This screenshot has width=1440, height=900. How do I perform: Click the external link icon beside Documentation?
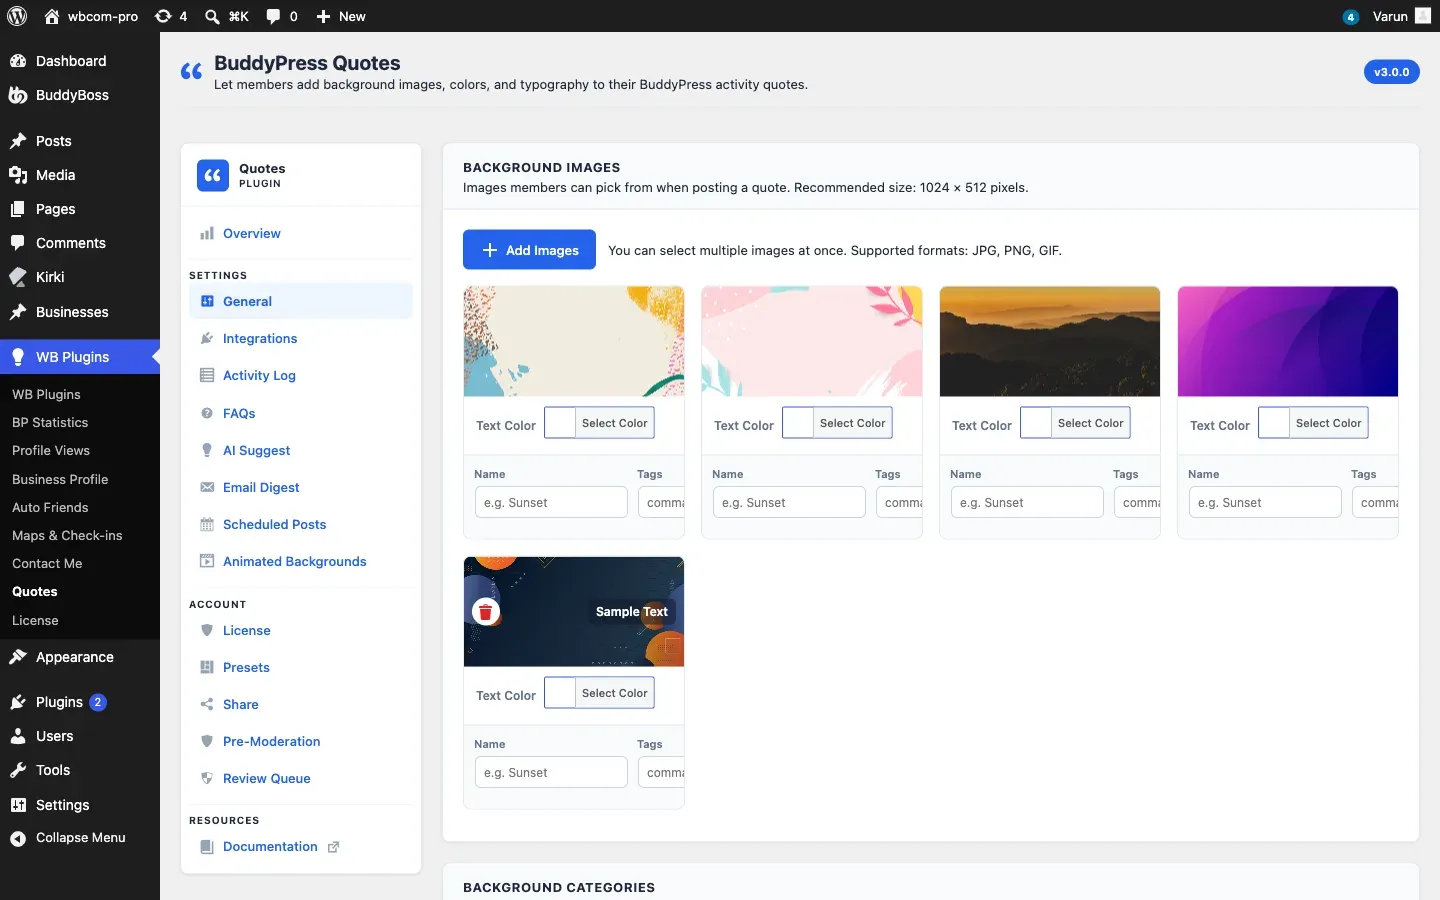point(333,847)
